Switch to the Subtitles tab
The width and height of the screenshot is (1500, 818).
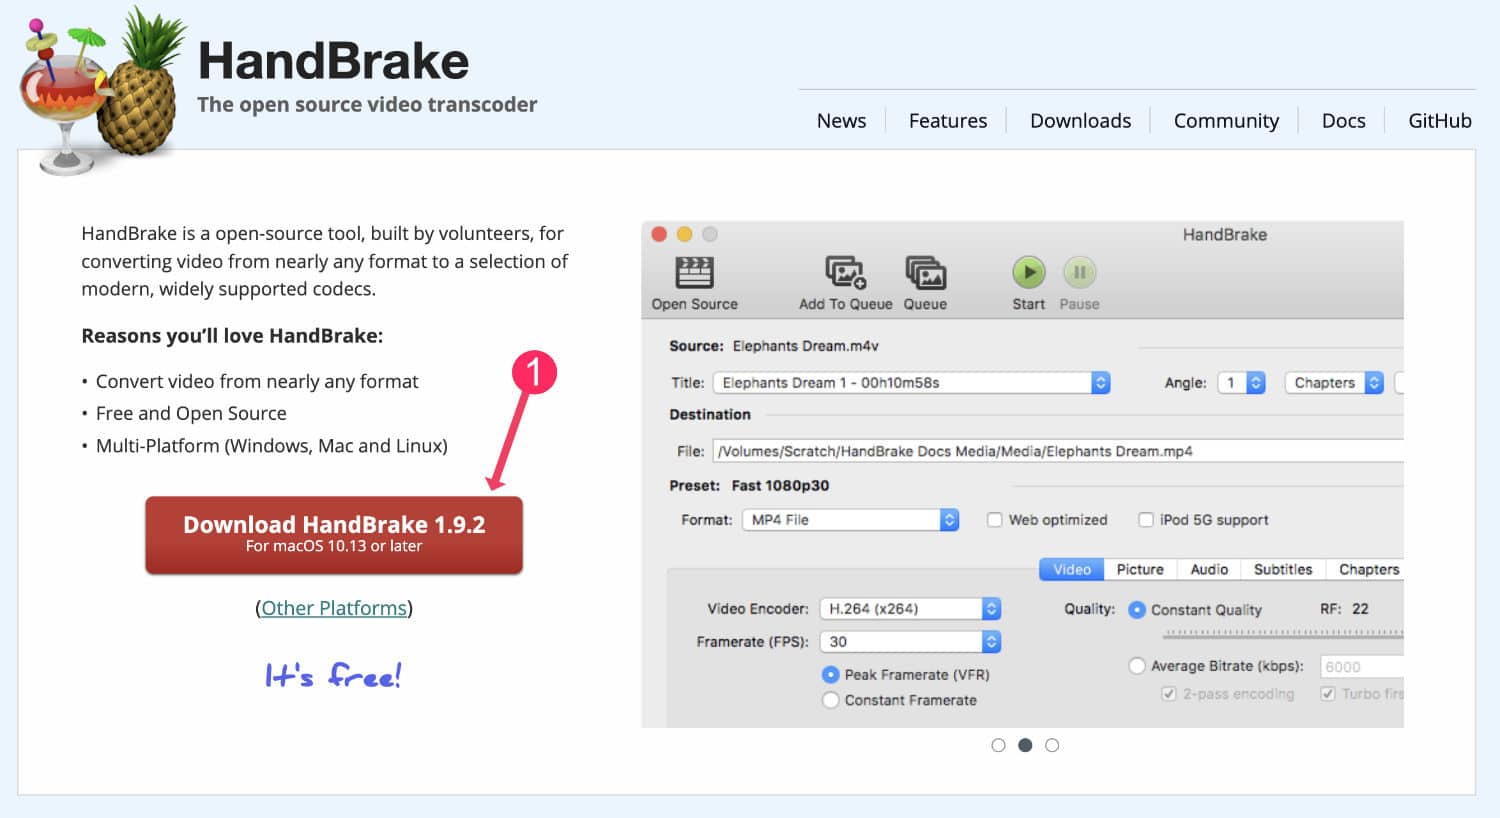tap(1283, 569)
